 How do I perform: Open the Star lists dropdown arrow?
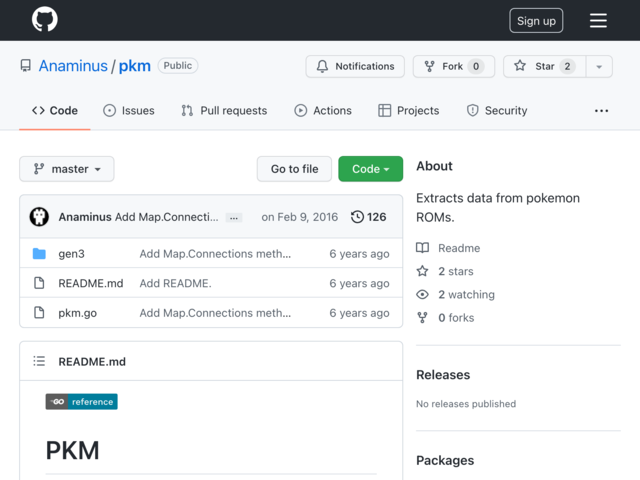point(599,66)
